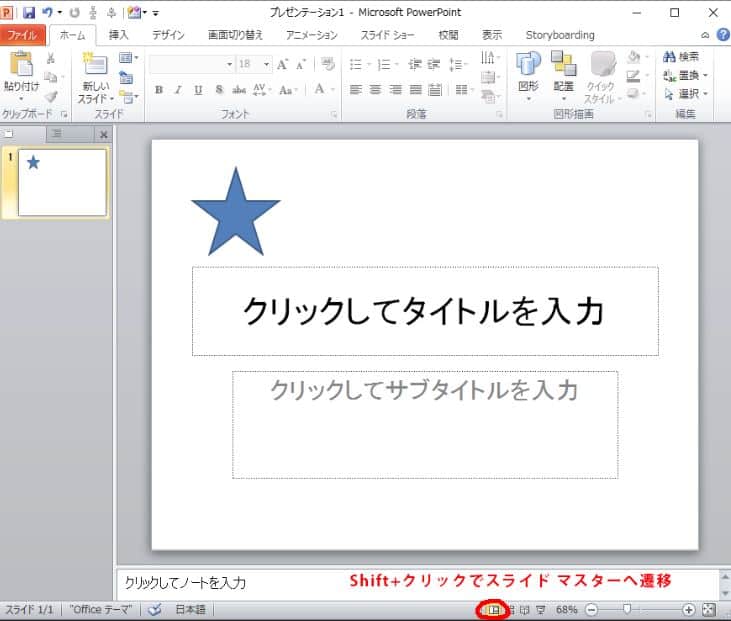Select slide 1 thumbnail with star

click(x=62, y=183)
